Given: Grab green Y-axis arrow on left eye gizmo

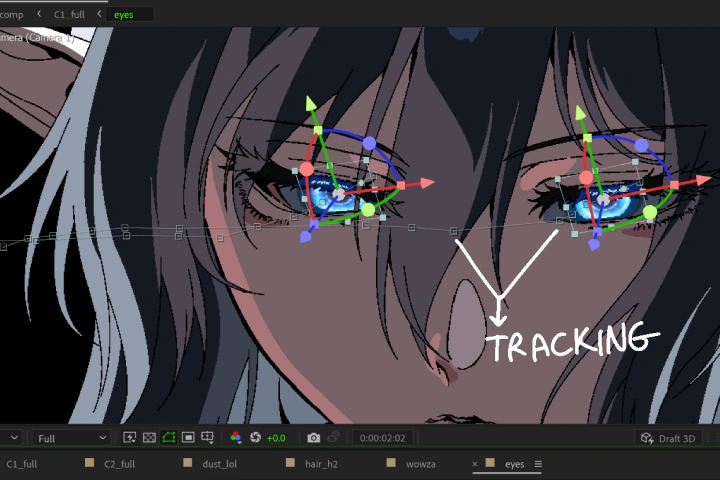Looking at the screenshot, I should point(311,103).
